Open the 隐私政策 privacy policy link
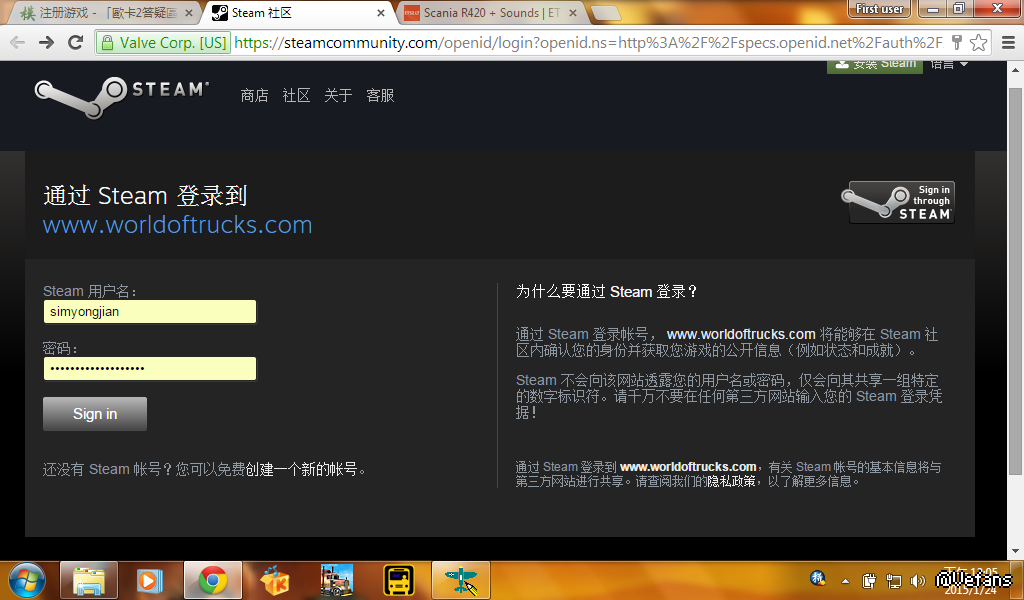Screen dimensions: 1024x600 (731, 481)
